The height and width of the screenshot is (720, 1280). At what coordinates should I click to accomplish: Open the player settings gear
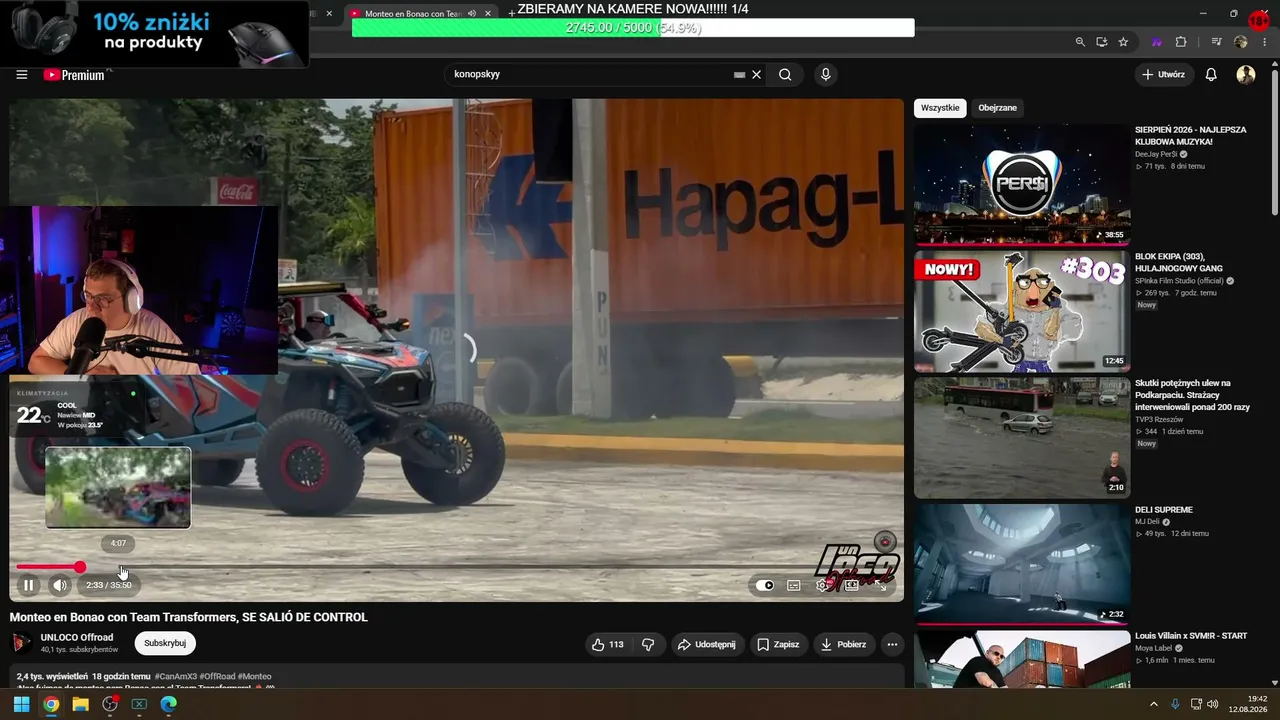(x=822, y=585)
